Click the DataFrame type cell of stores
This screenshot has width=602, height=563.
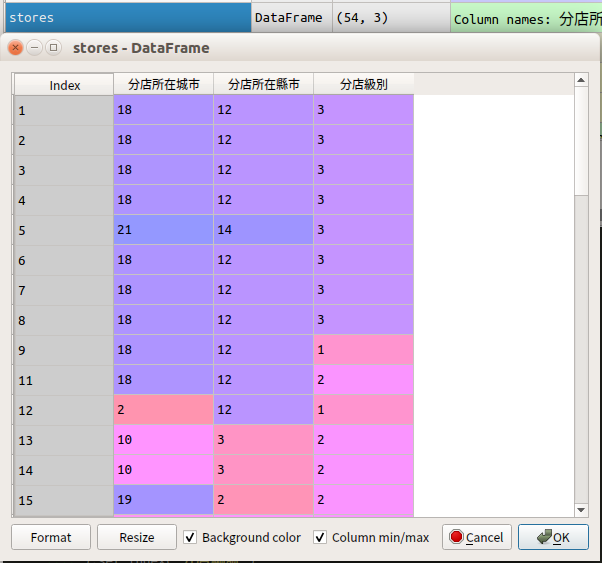pyautogui.click(x=291, y=18)
